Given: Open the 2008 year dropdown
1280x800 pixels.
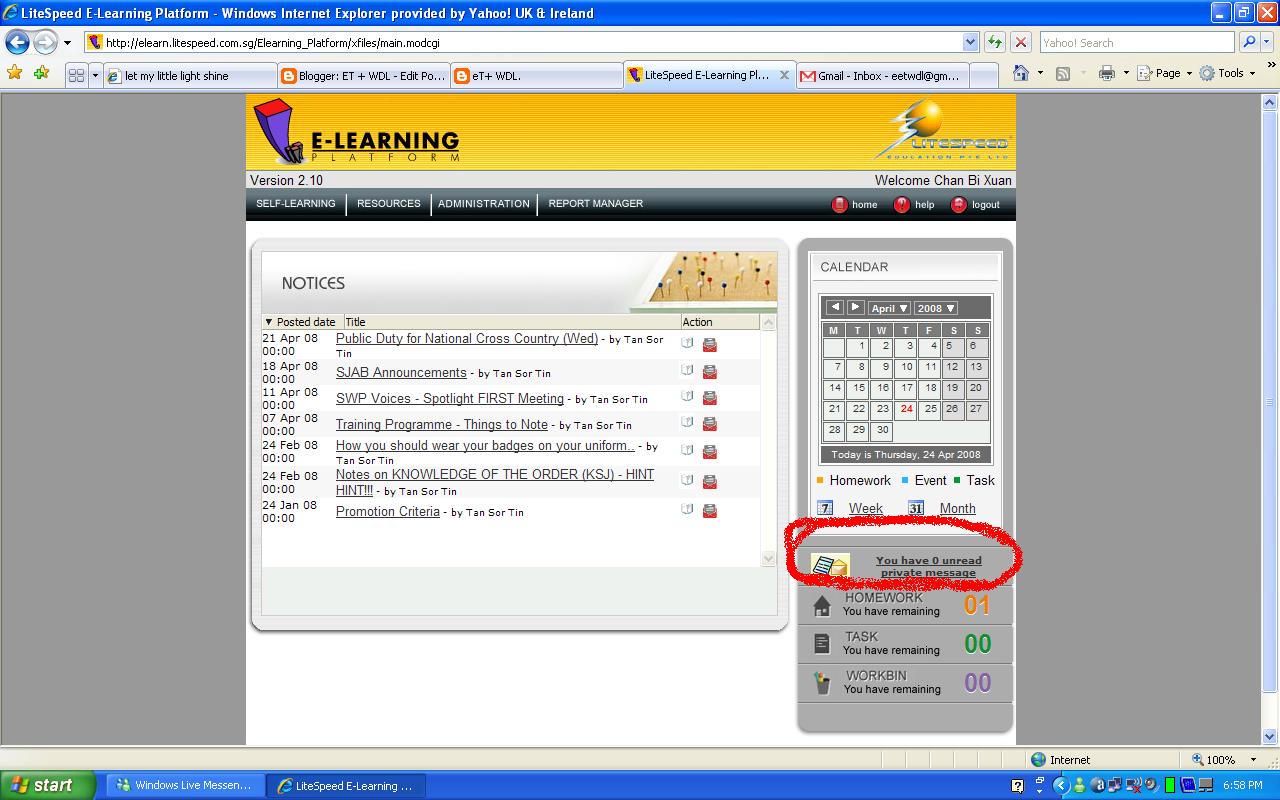Looking at the screenshot, I should pos(936,308).
